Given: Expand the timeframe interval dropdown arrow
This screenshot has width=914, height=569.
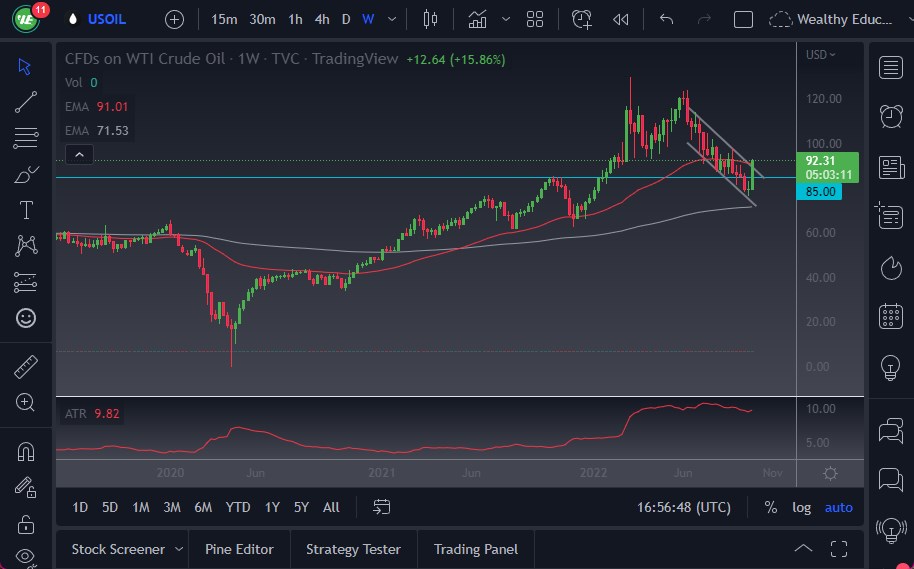Looking at the screenshot, I should [392, 19].
